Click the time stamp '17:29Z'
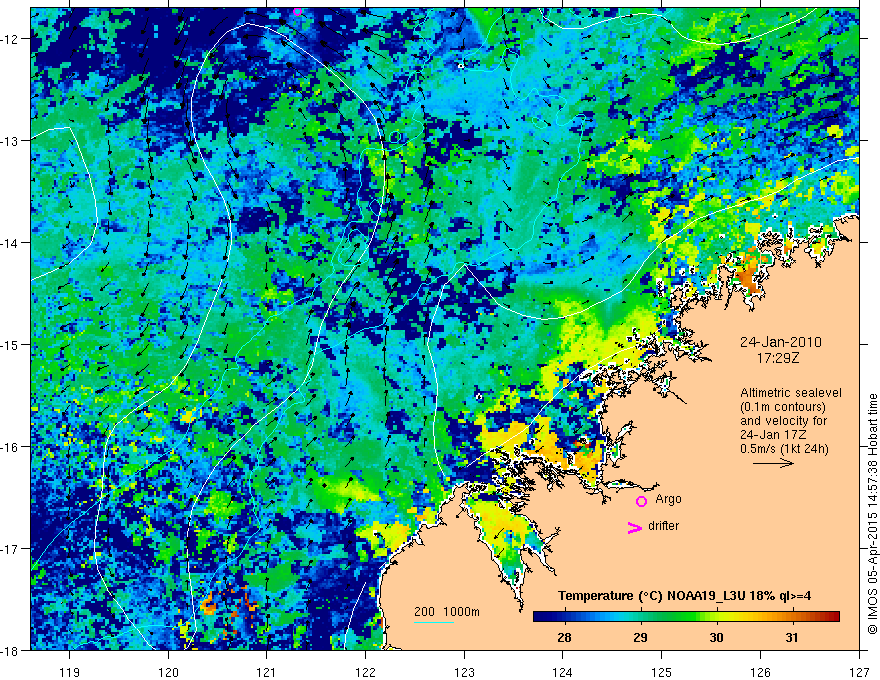Viewport: 880px width, 680px height. (777, 357)
